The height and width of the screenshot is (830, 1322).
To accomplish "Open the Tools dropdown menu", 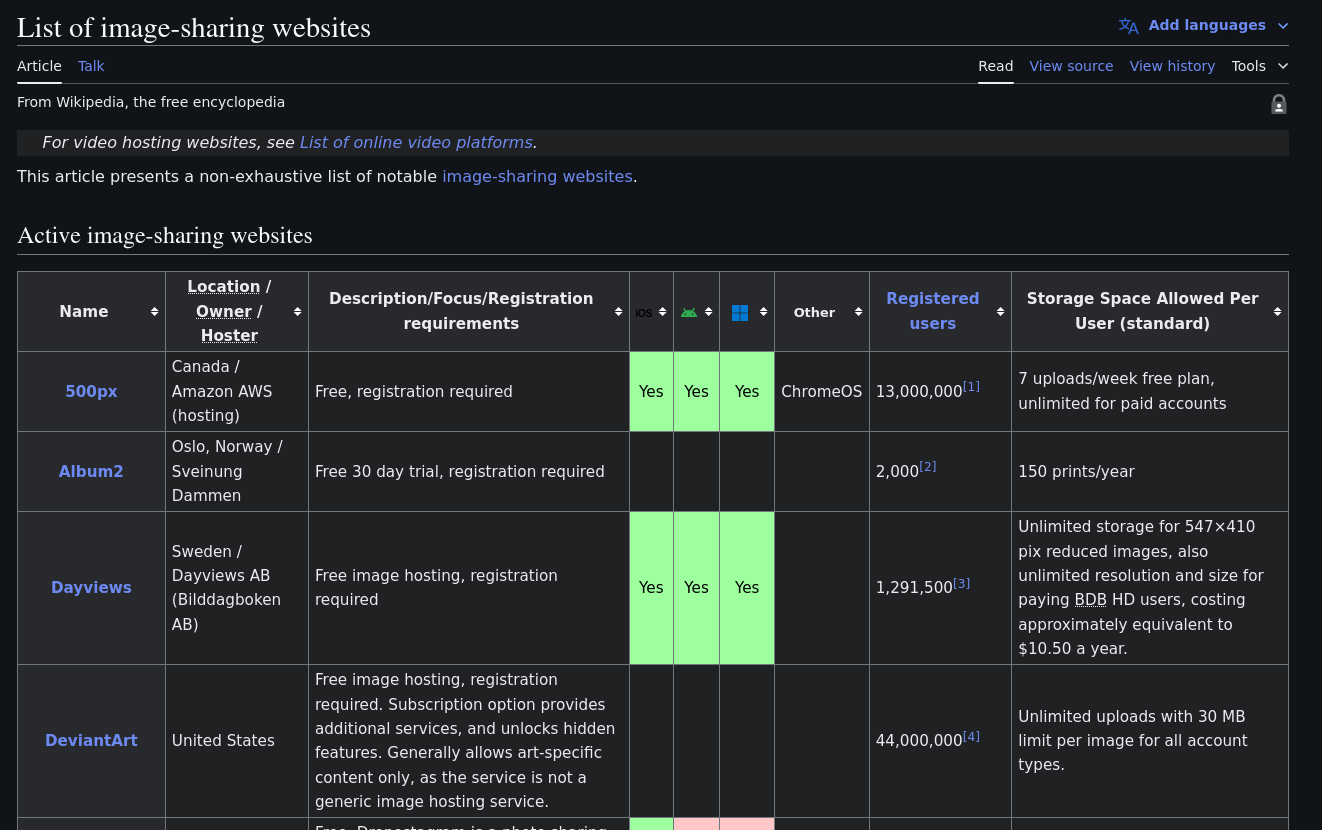I will [1260, 66].
